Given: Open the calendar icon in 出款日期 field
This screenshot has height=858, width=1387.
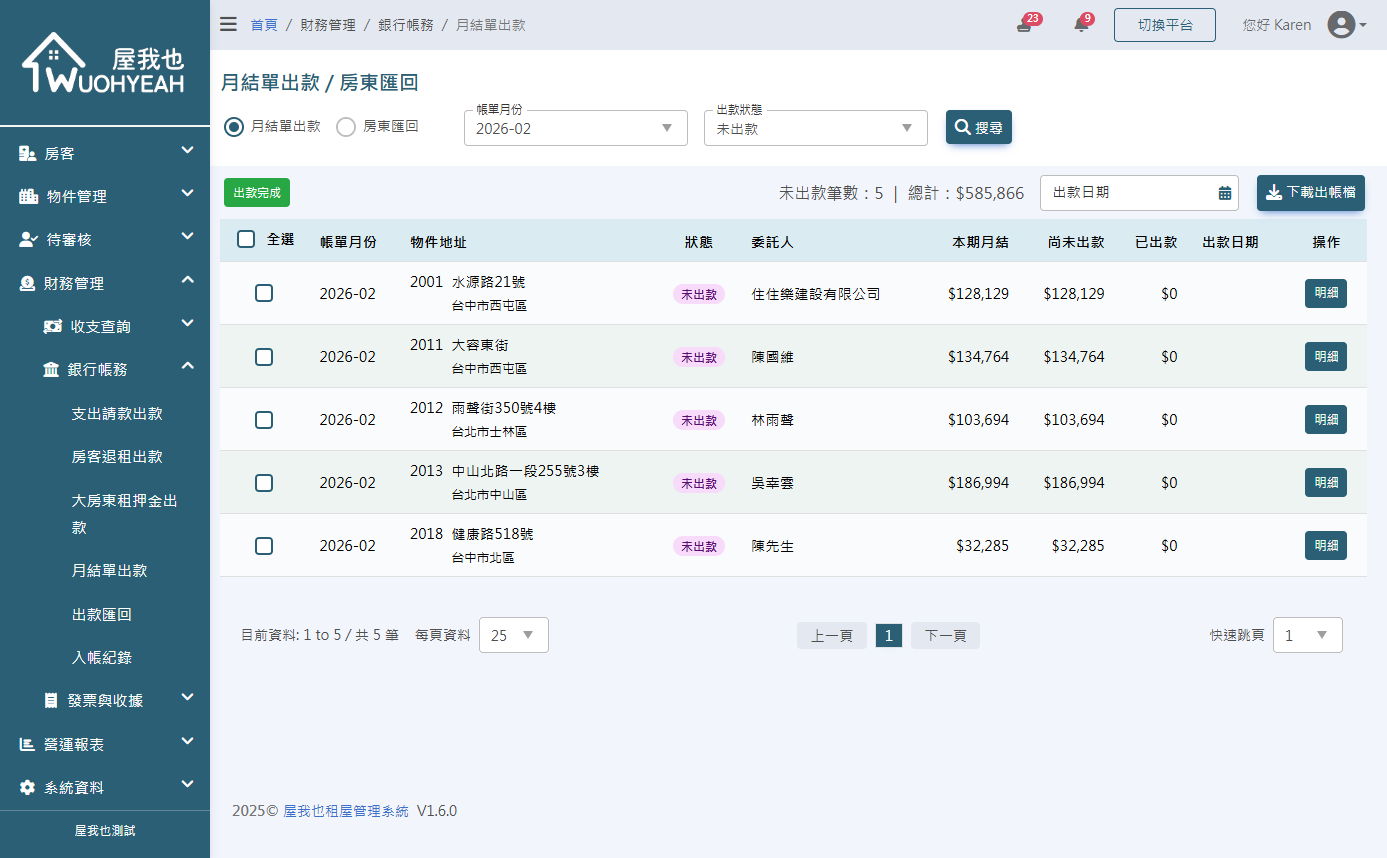Looking at the screenshot, I should point(1225,192).
